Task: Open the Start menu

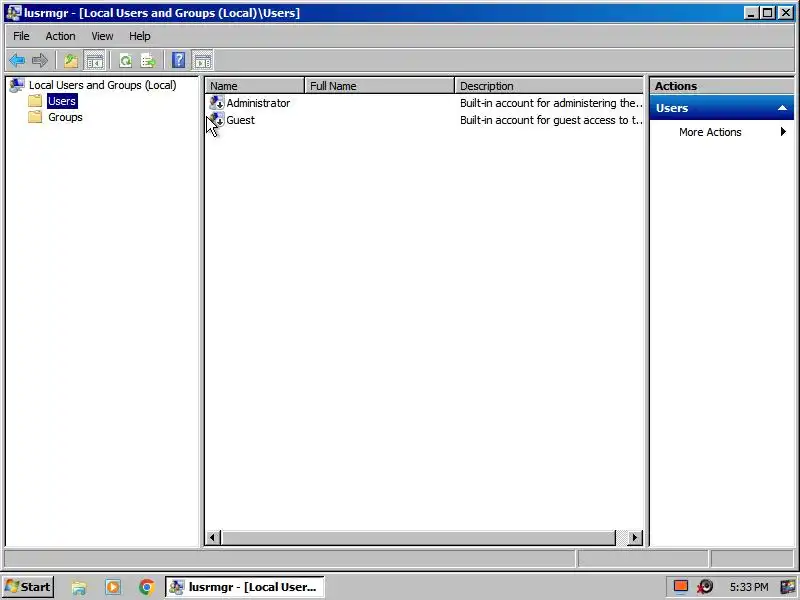Action: (28, 587)
